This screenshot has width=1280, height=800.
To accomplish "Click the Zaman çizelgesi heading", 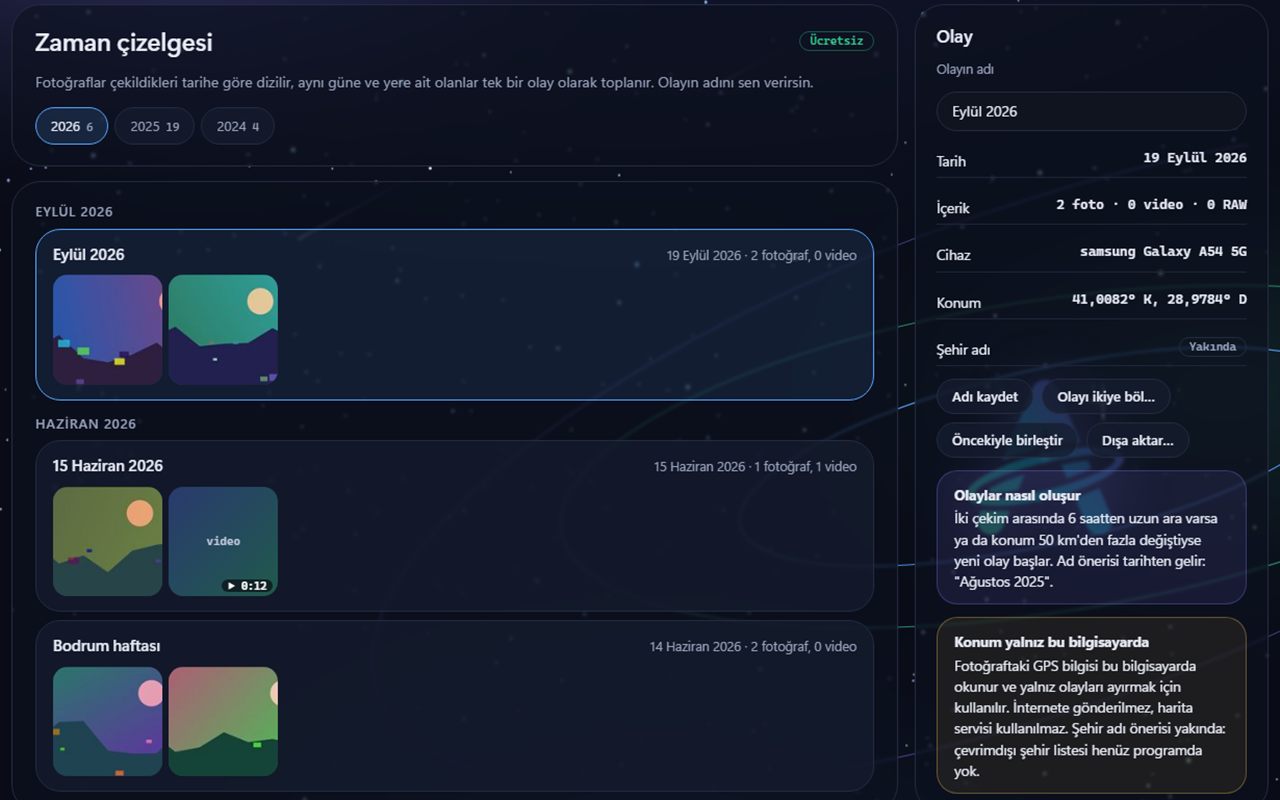I will (124, 42).
